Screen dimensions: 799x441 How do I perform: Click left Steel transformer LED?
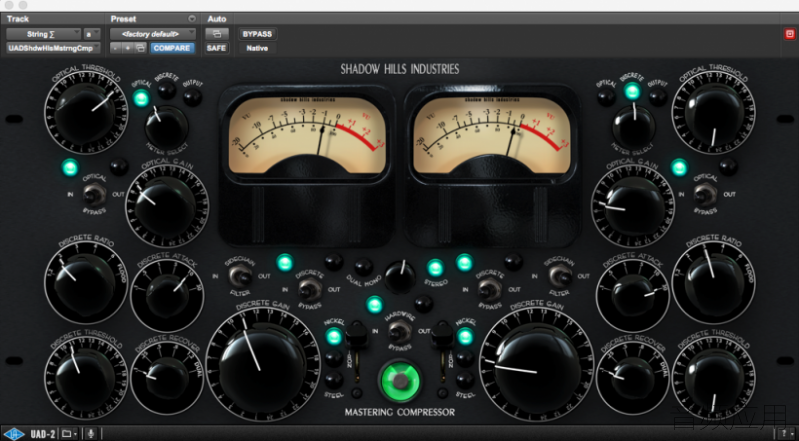[x=334, y=380]
